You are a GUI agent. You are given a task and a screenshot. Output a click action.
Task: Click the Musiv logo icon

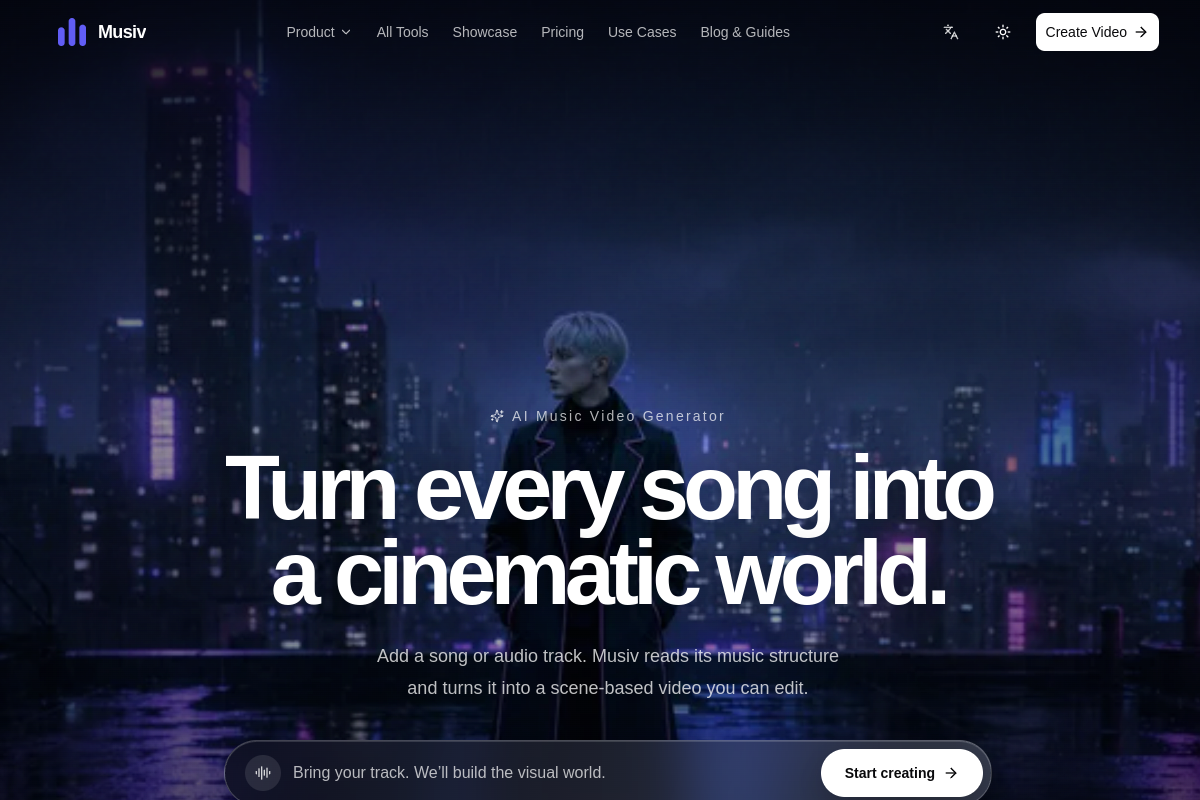click(72, 32)
